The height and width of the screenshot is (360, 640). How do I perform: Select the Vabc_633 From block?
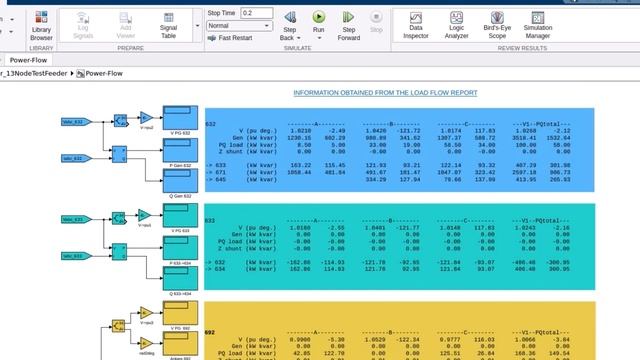point(76,220)
